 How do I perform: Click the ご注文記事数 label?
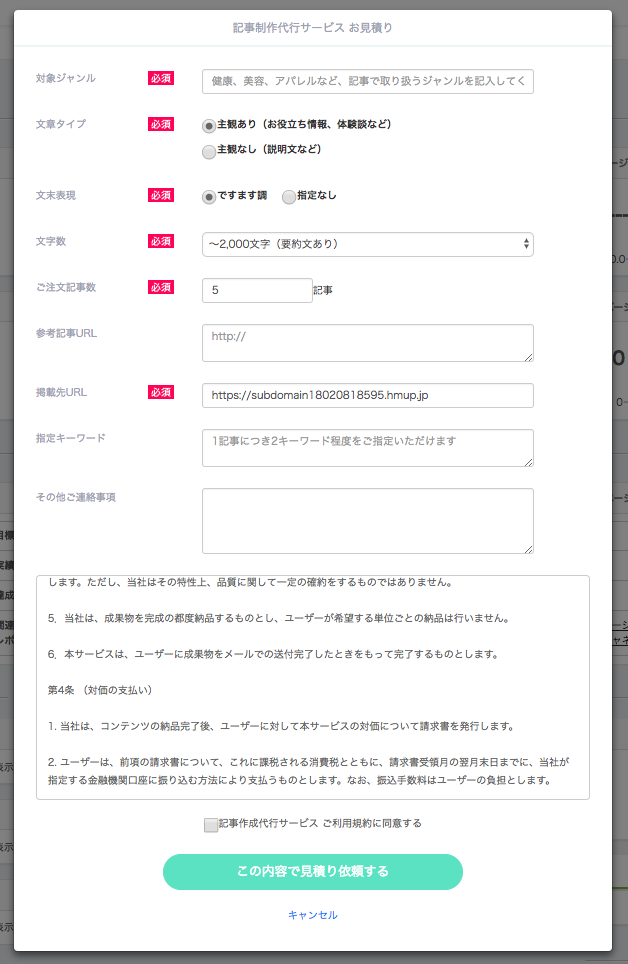click(x=66, y=287)
